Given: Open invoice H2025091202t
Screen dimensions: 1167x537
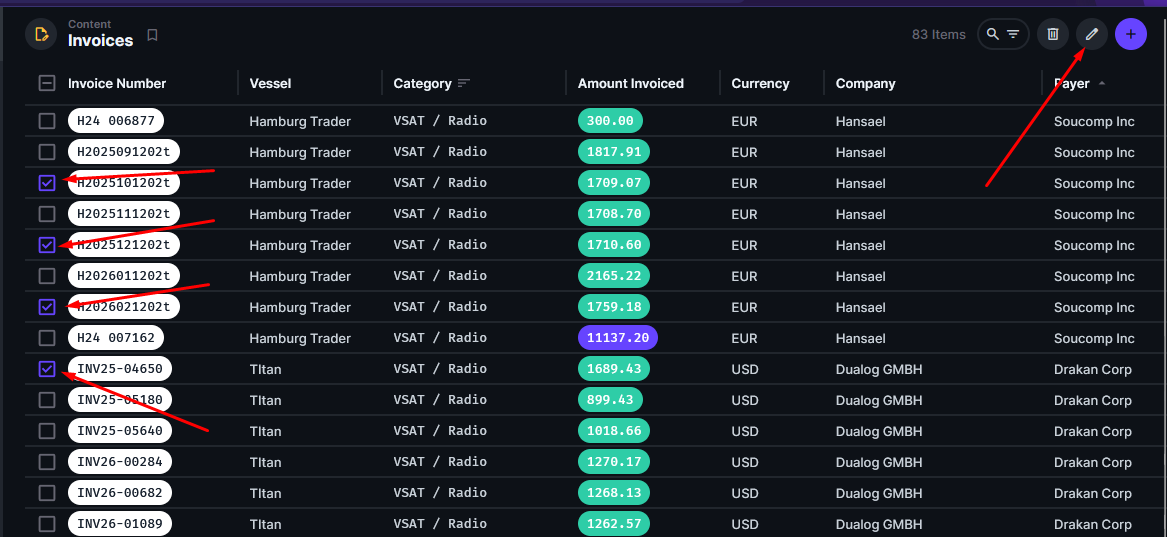Looking at the screenshot, I should point(124,152).
